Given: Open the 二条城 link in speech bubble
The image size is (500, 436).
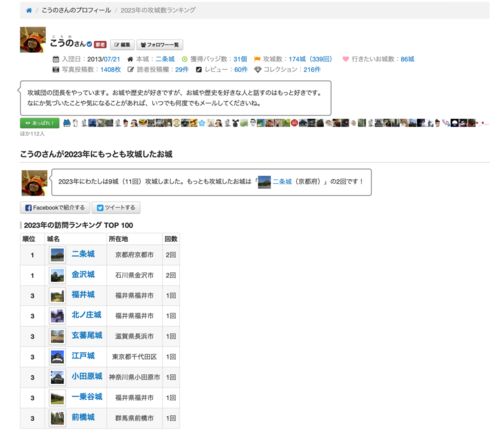Looking at the screenshot, I should click(x=282, y=181).
